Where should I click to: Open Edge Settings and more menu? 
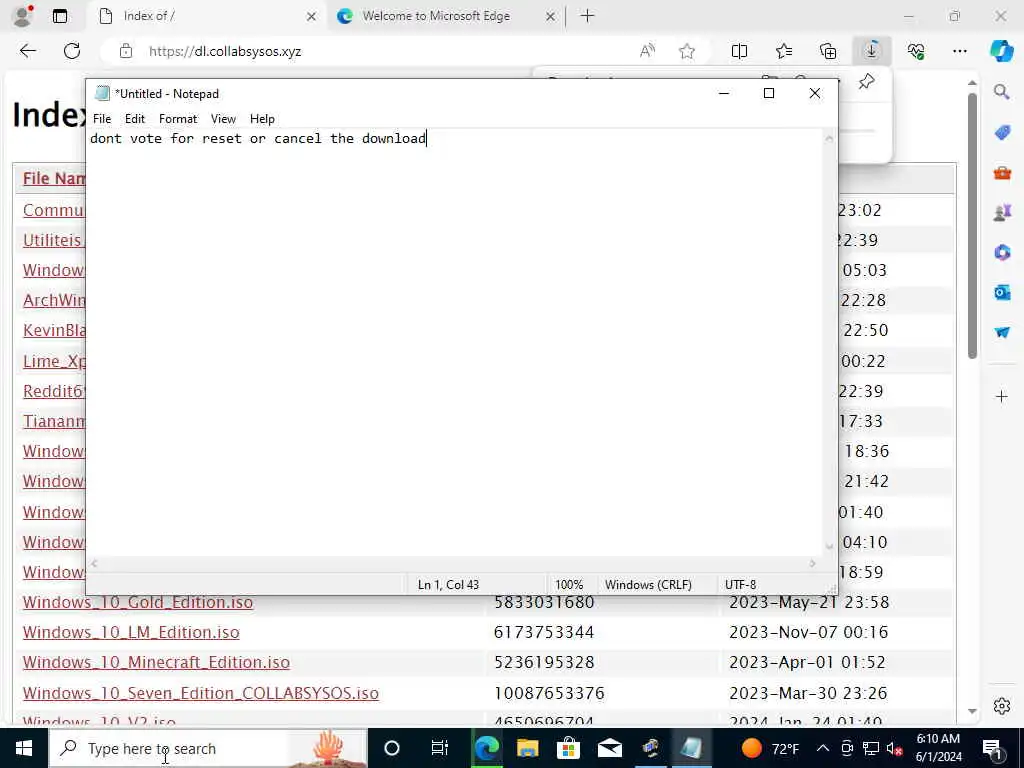click(x=959, y=51)
